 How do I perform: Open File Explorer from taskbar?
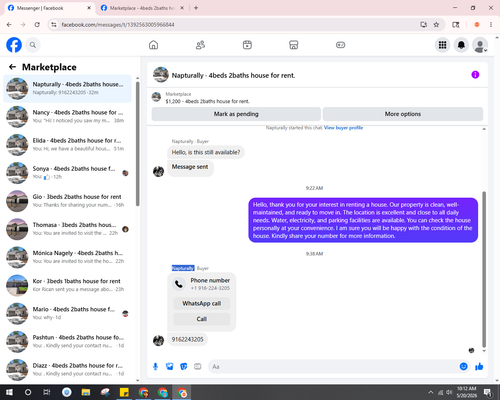[x=86, y=392]
